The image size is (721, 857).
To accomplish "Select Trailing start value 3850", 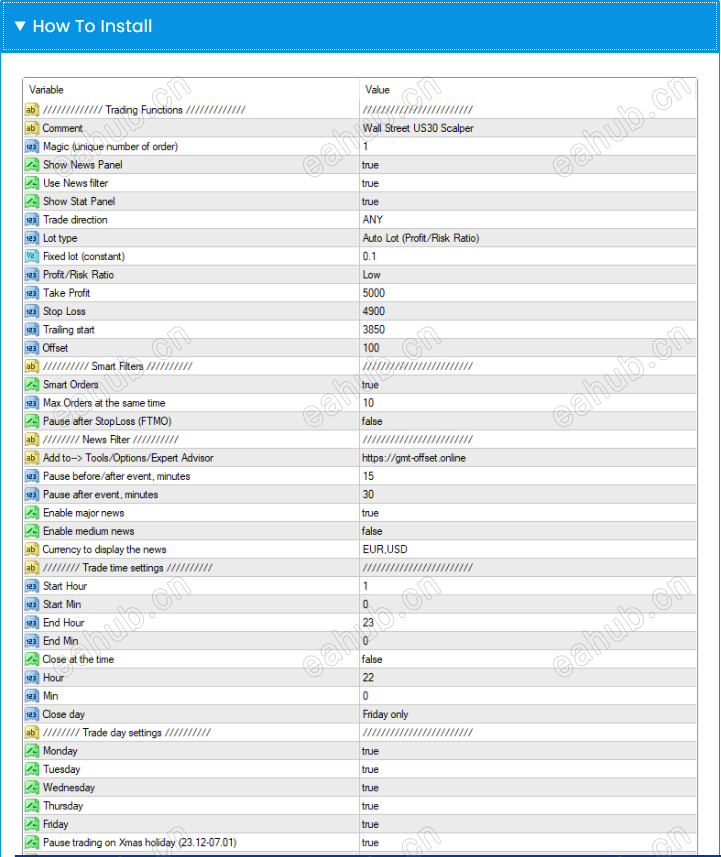I will pos(373,330).
